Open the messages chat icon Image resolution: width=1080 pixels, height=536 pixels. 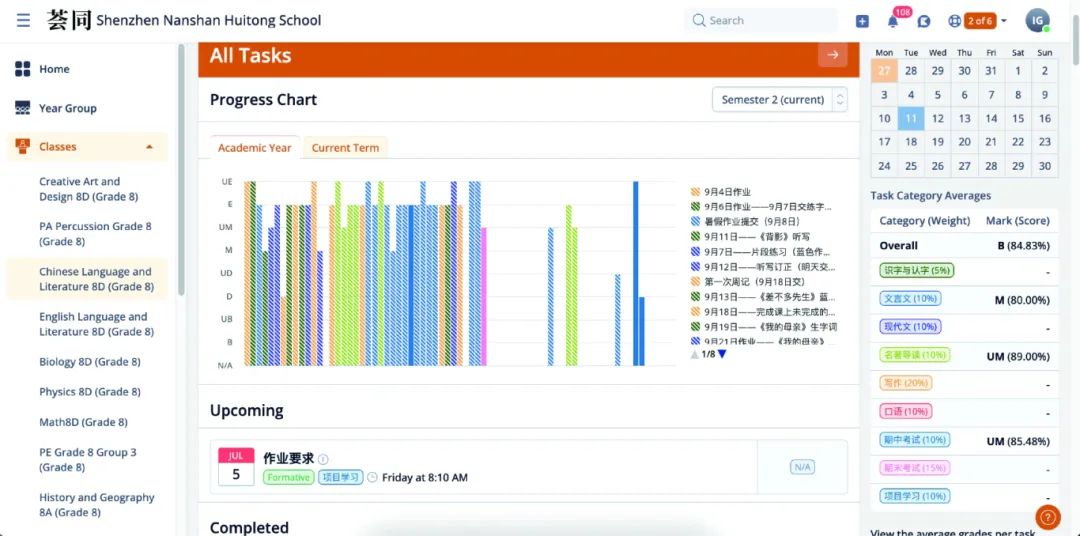[924, 21]
